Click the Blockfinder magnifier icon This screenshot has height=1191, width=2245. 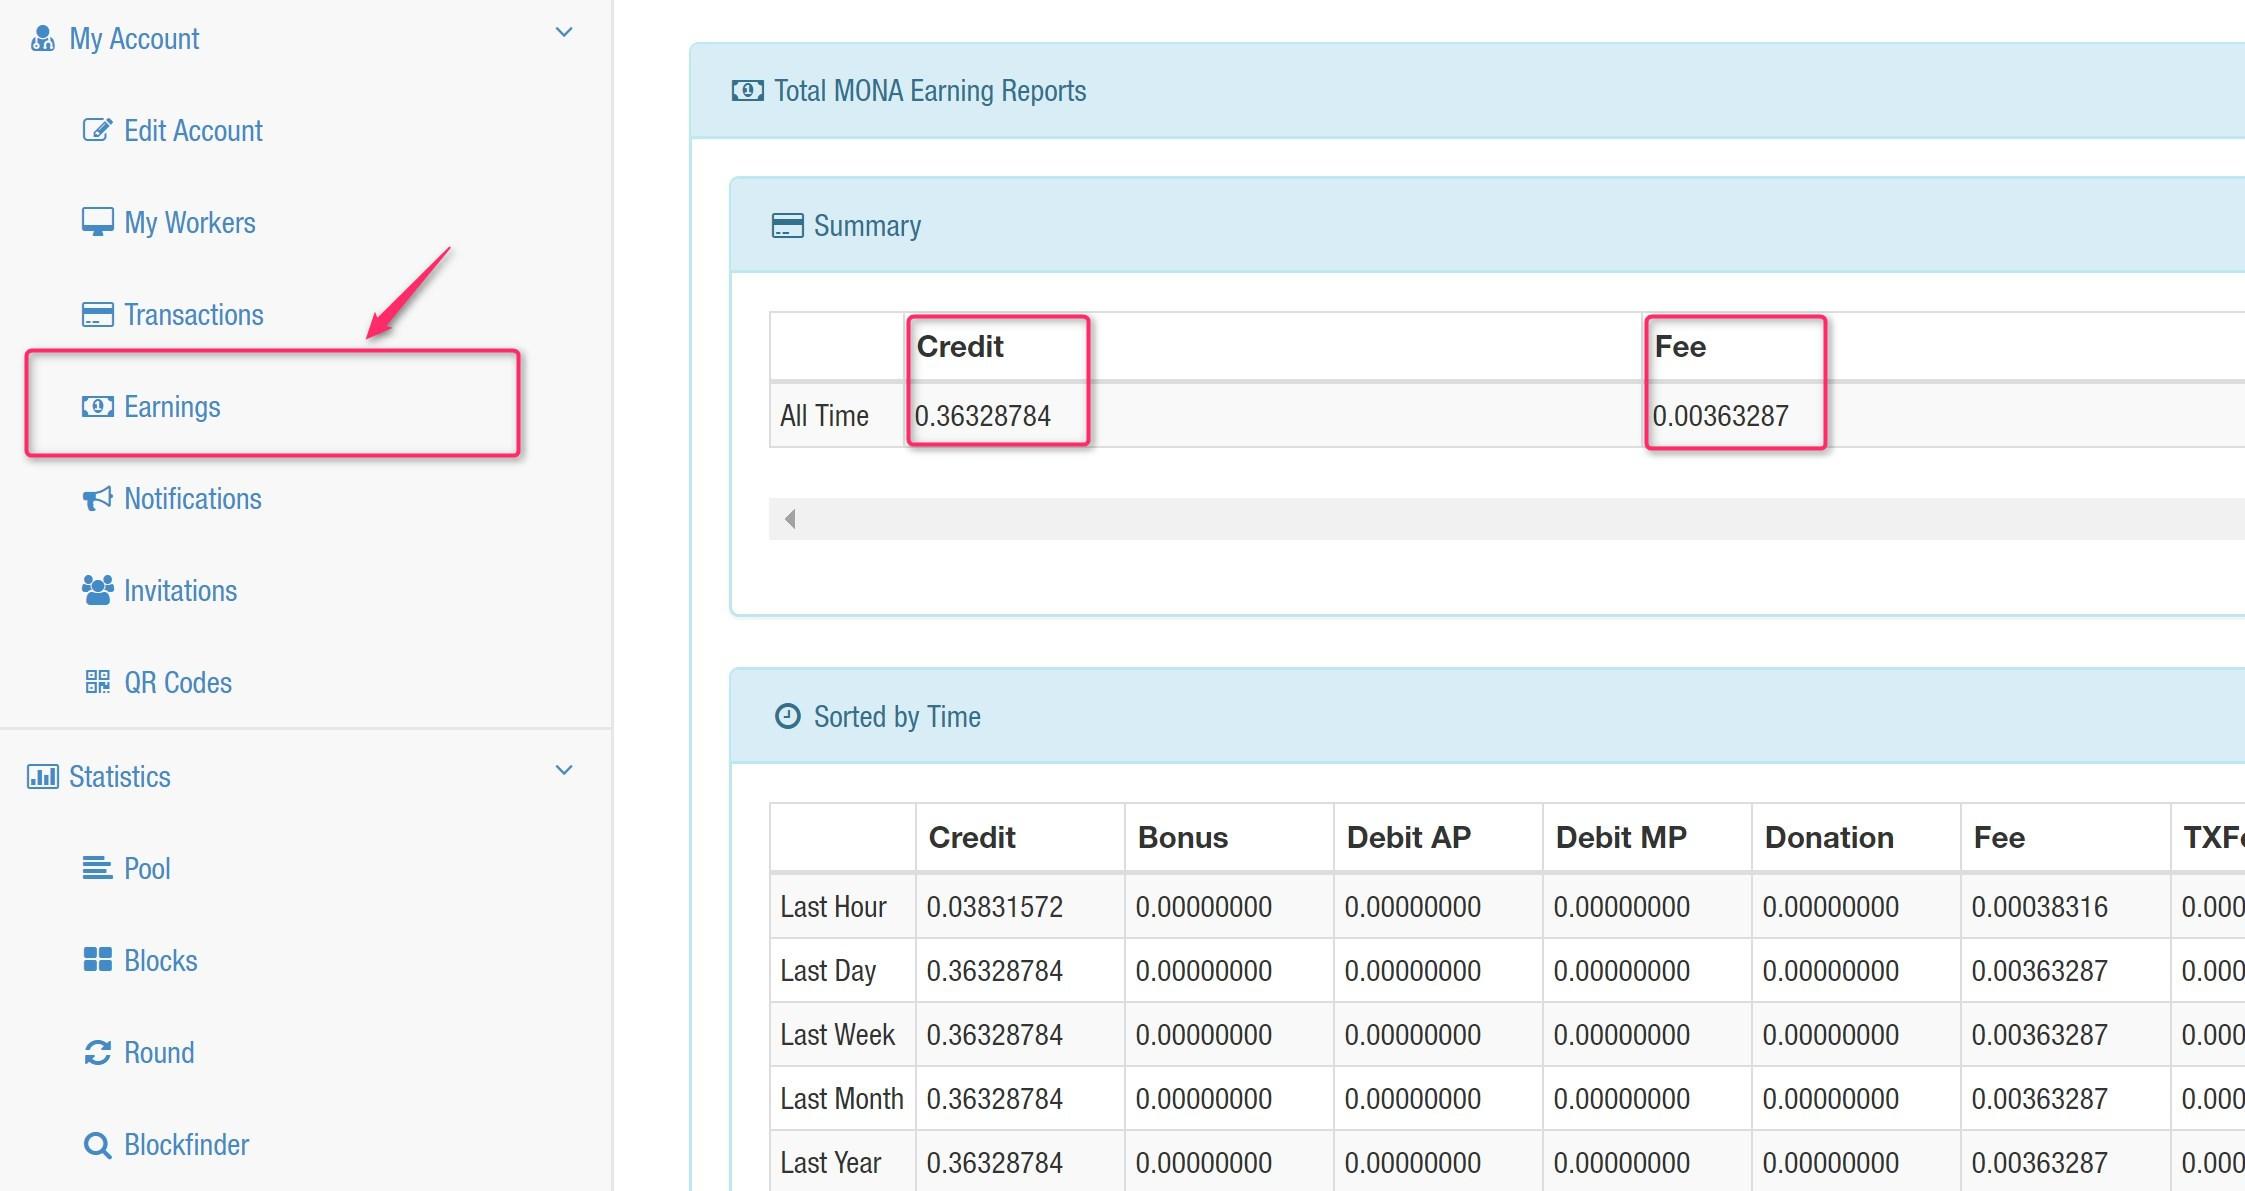[x=97, y=1144]
